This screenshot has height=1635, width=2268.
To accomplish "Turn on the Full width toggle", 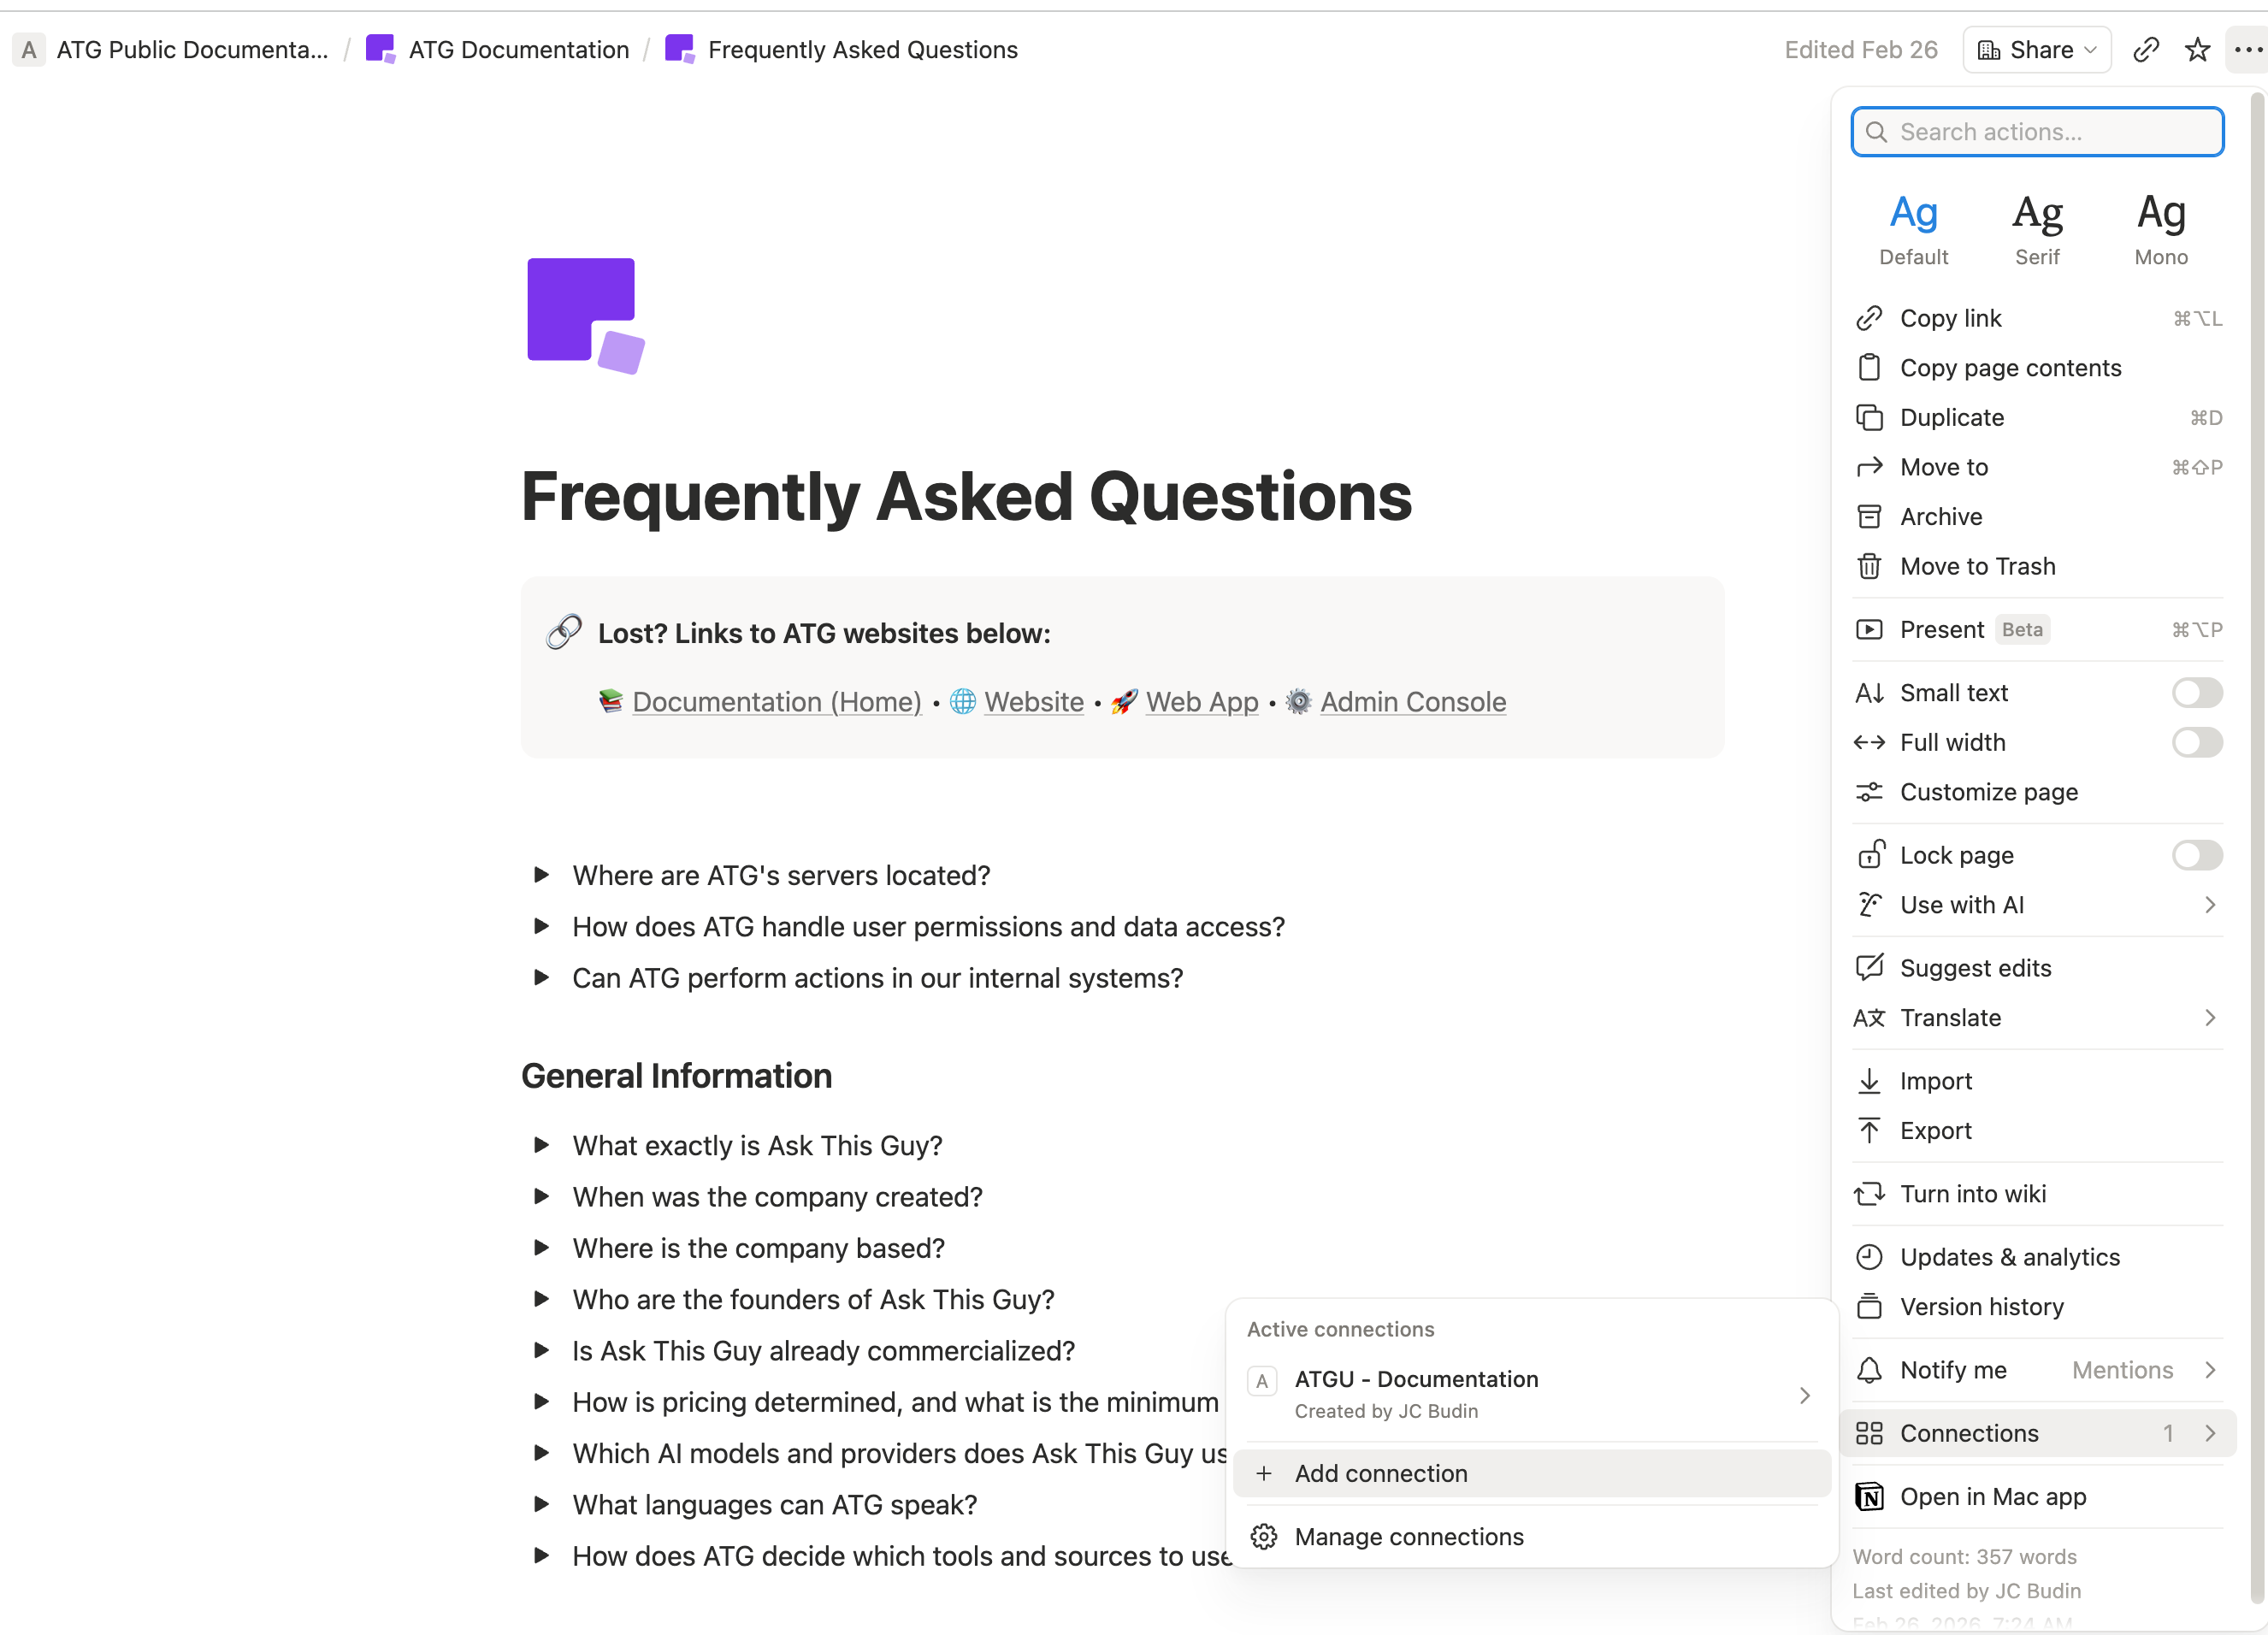I will (2197, 742).
